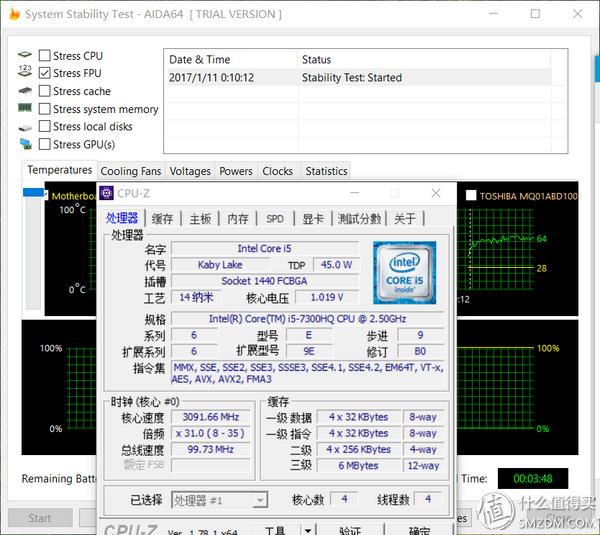Click the 14 纳米 process field

[196, 297]
